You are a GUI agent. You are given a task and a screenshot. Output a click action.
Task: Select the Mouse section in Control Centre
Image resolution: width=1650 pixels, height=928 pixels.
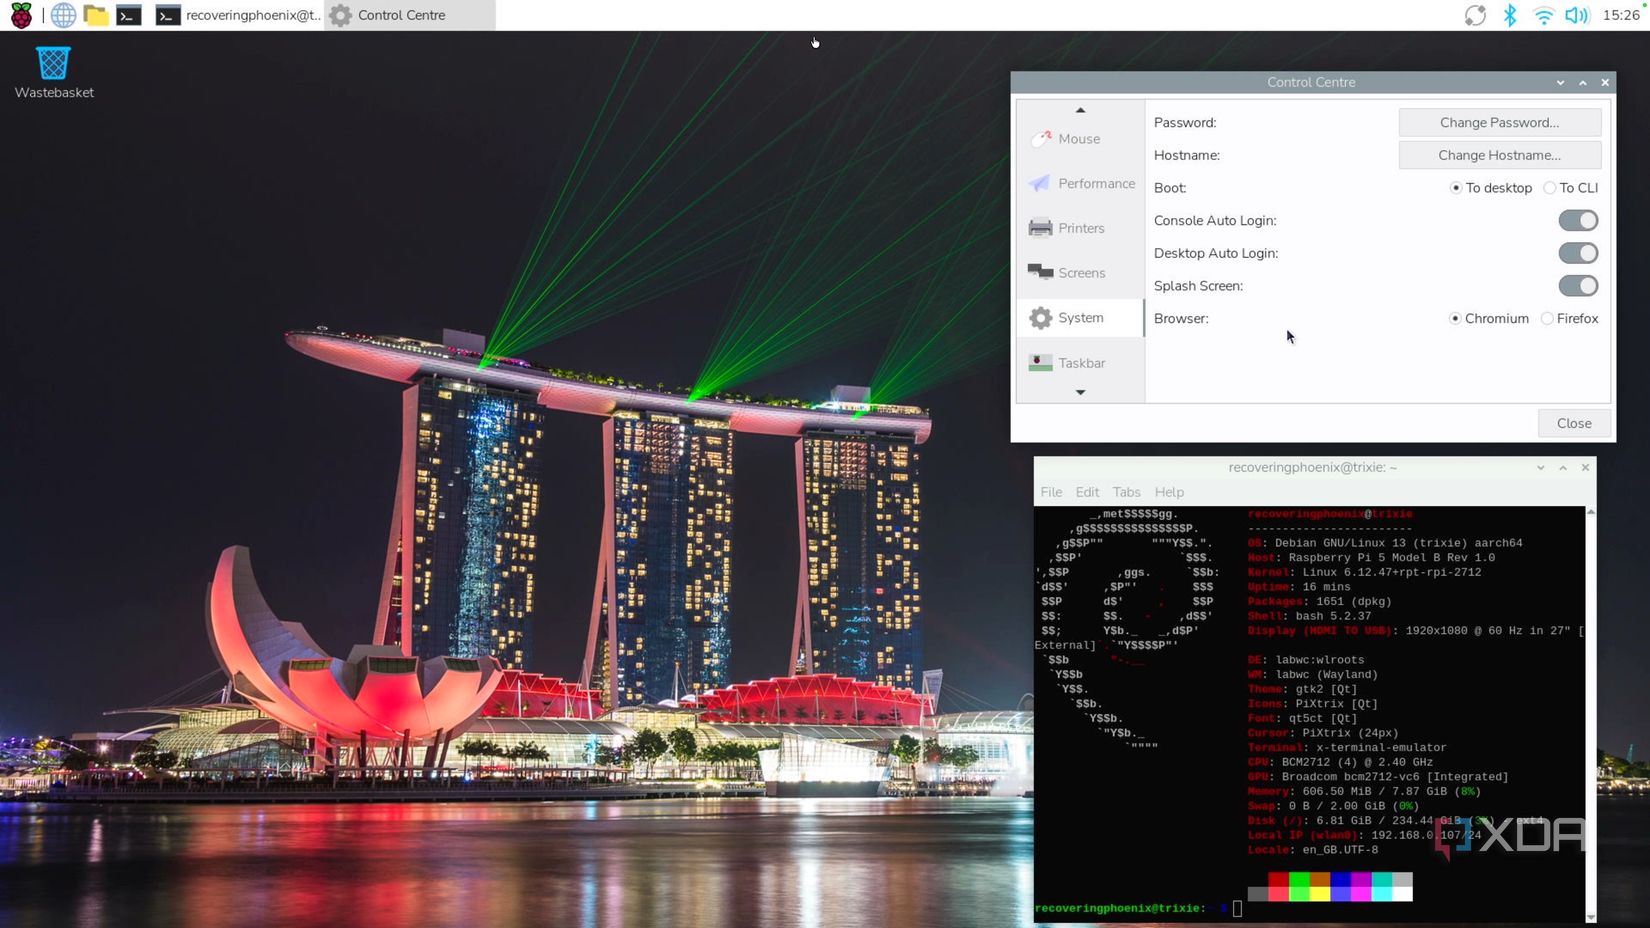click(1079, 138)
